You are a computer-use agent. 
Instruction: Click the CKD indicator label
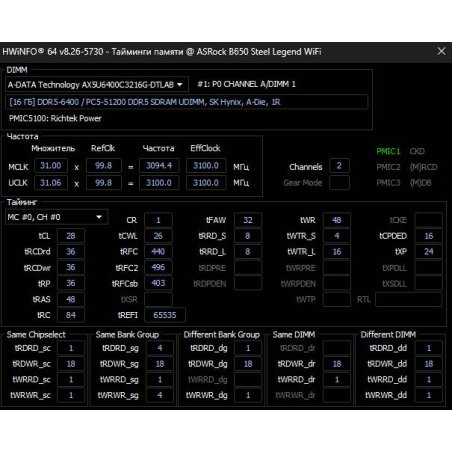tap(417, 151)
